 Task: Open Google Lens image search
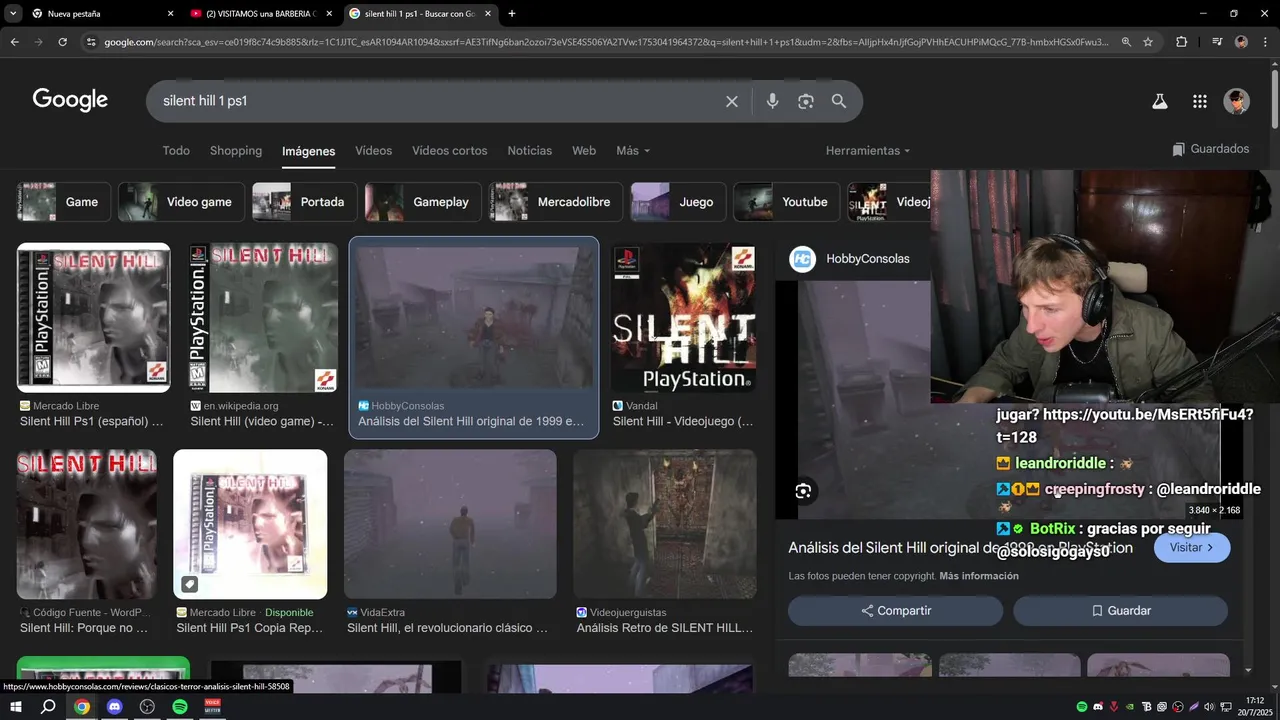point(805,101)
